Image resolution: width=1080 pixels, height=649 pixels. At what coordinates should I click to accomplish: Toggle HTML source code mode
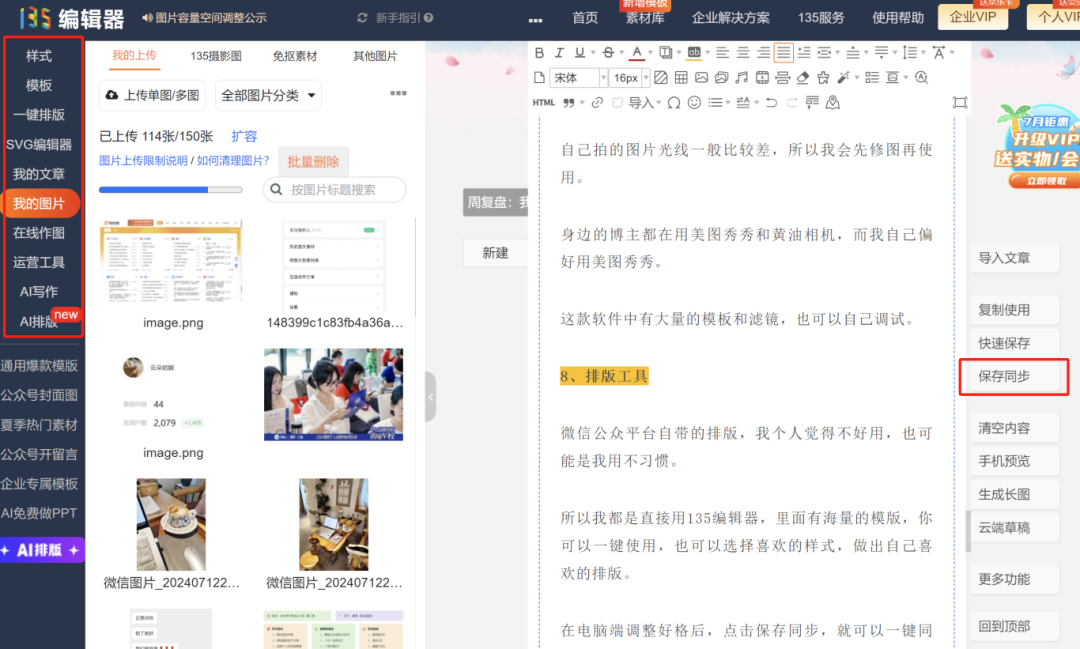click(x=543, y=102)
